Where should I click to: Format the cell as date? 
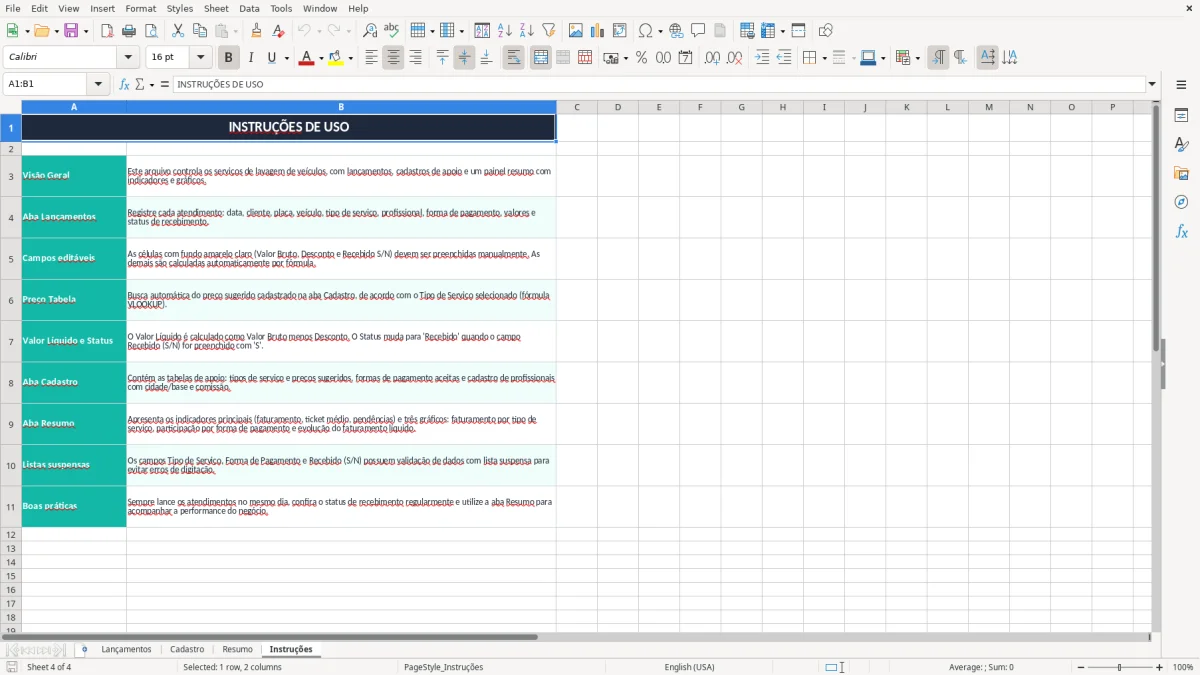685,58
